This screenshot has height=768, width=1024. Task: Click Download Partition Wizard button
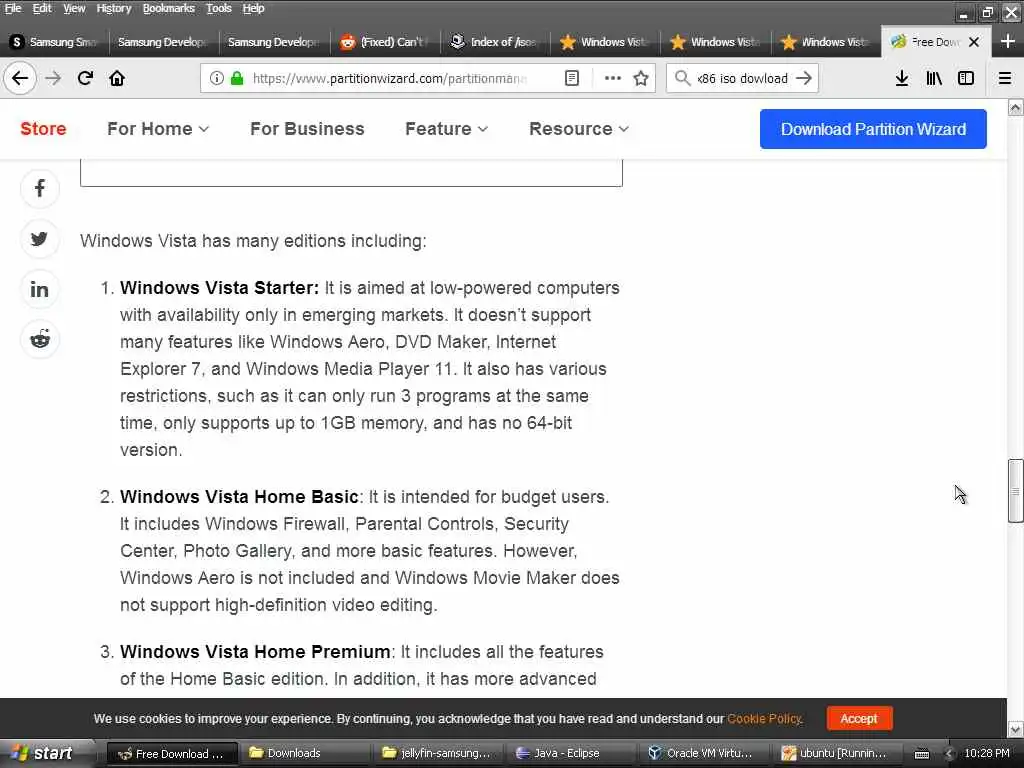pos(873,129)
